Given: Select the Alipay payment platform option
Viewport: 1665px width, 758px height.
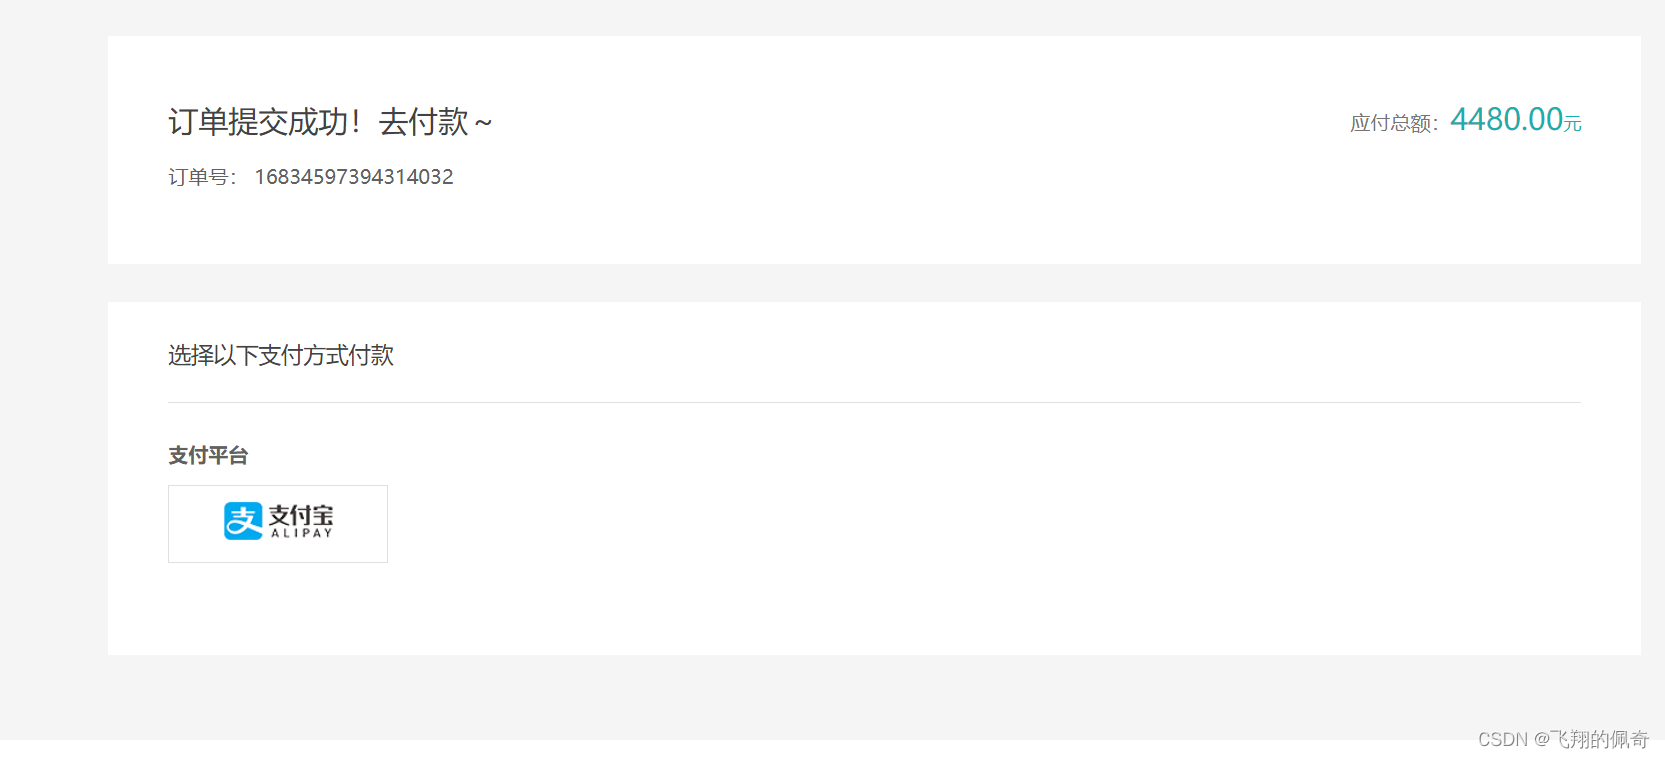Looking at the screenshot, I should (x=277, y=523).
